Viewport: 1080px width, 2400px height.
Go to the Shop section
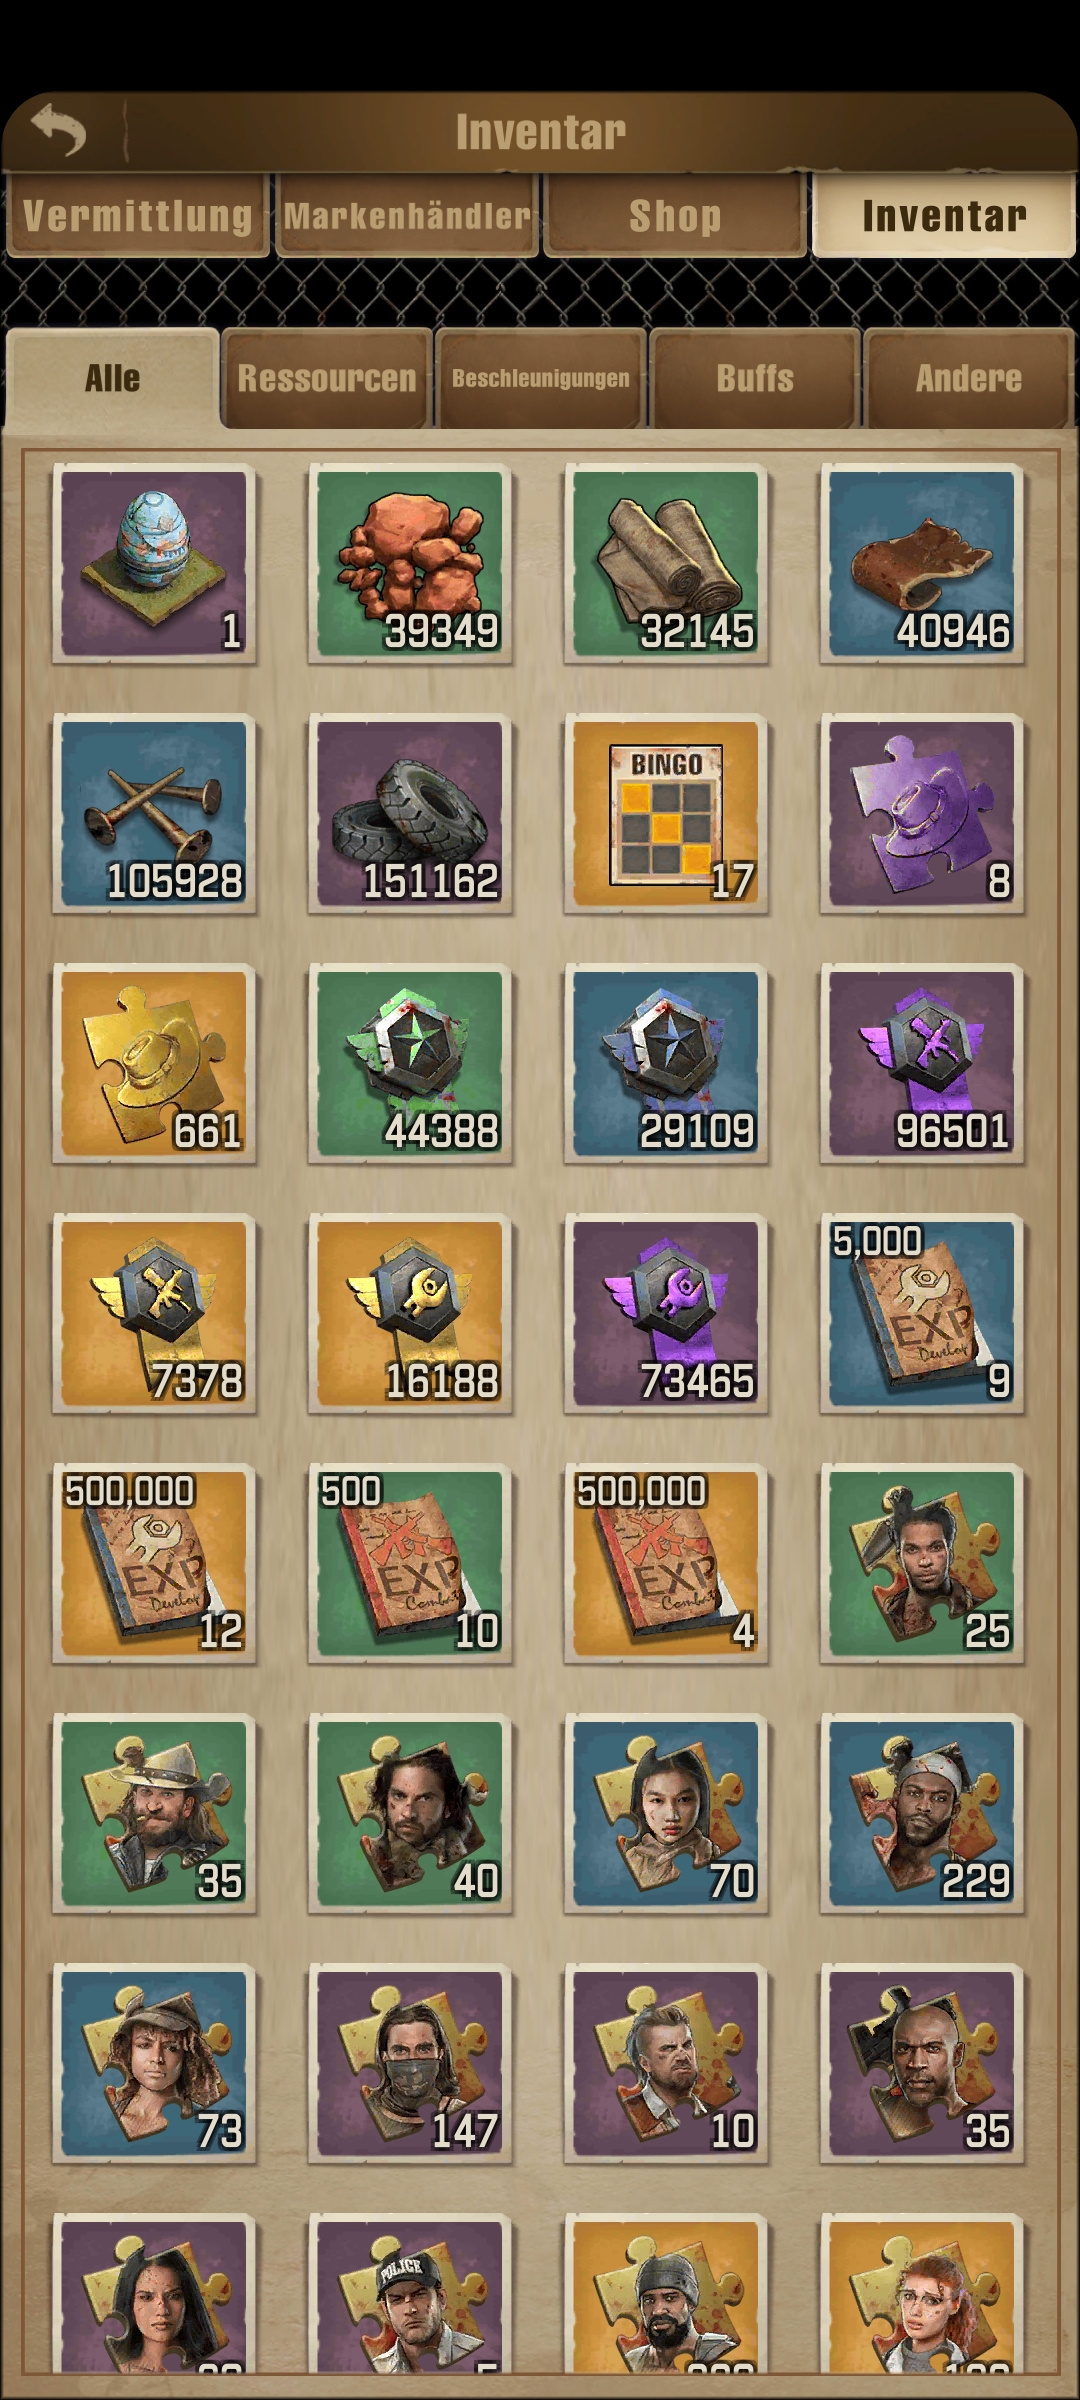[x=675, y=216]
